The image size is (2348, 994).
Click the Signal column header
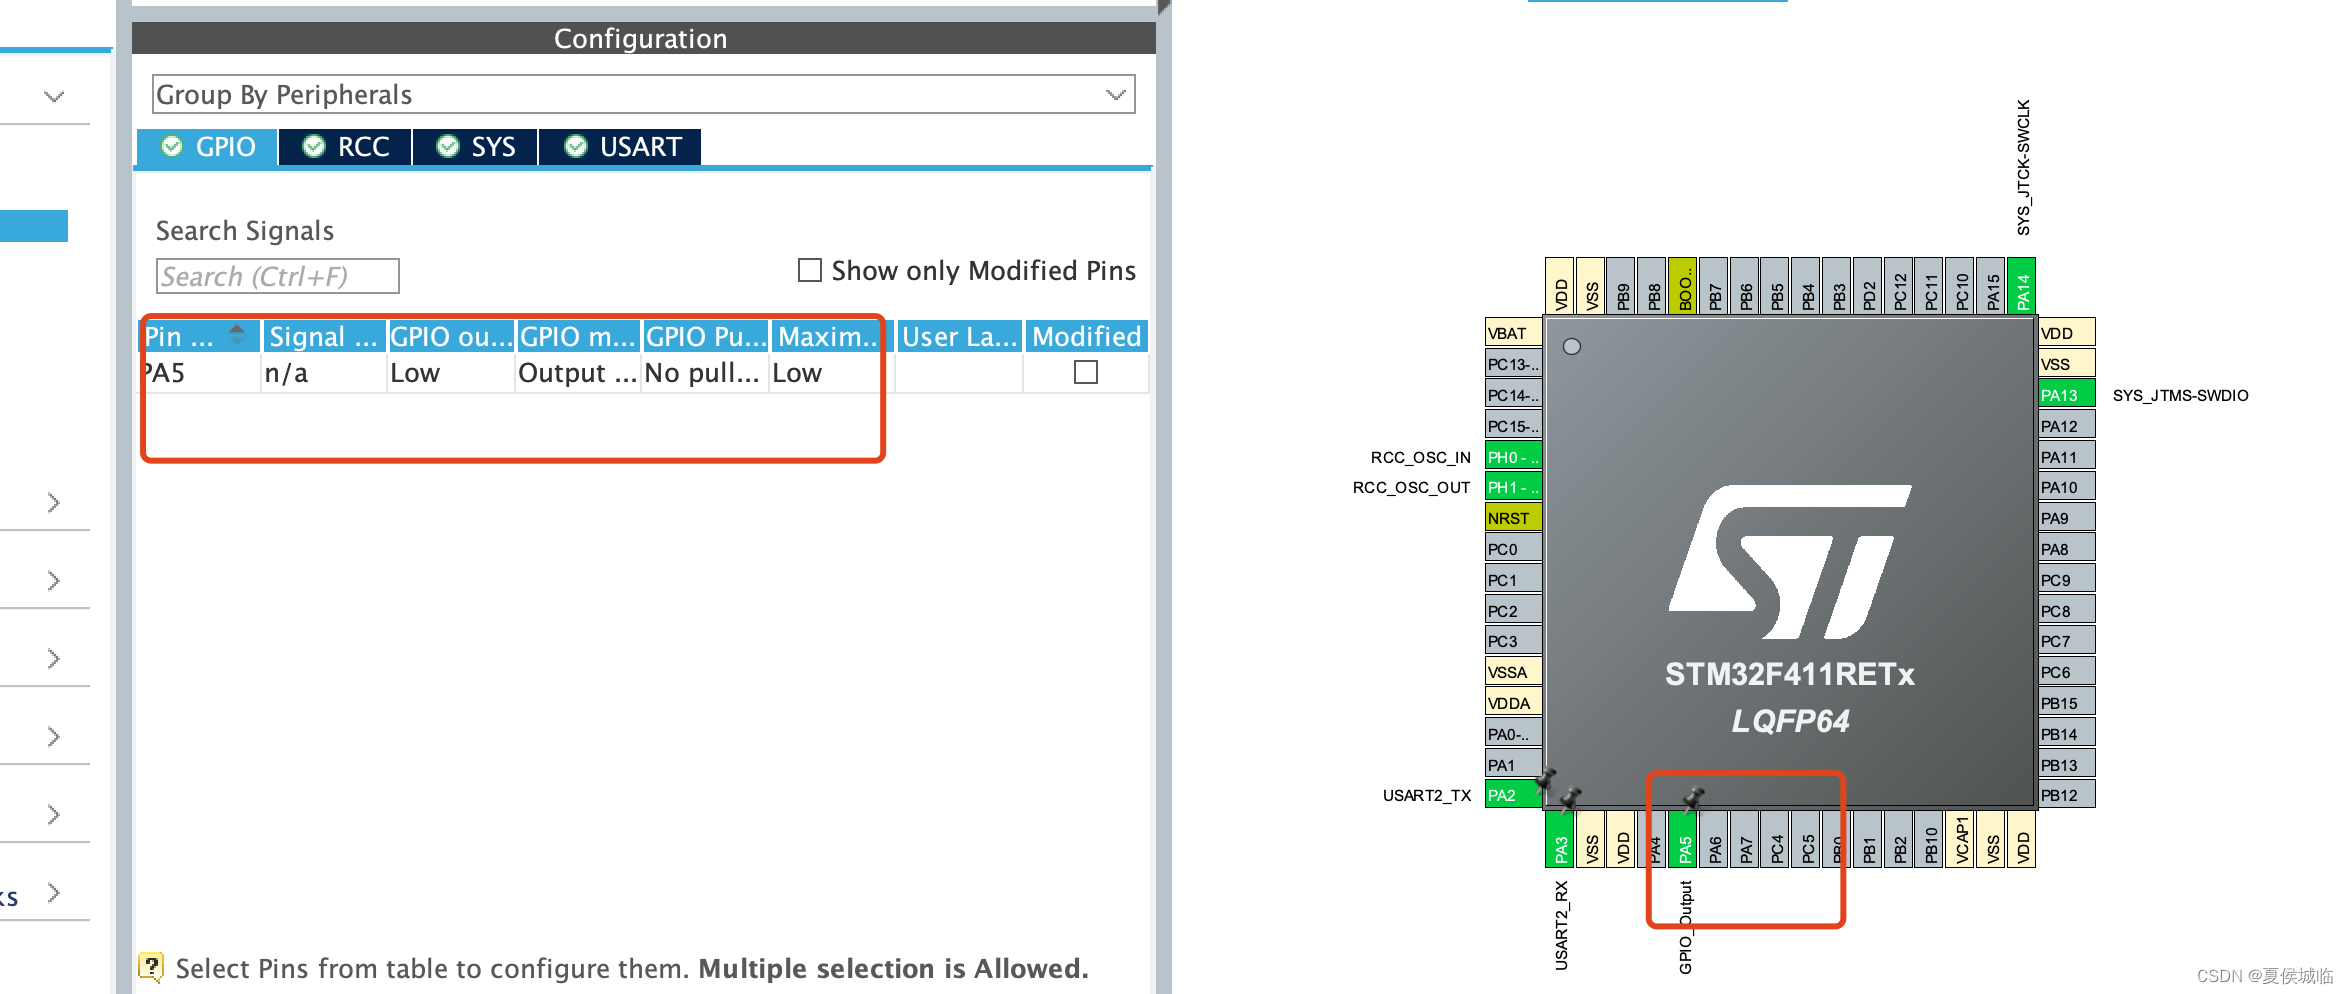tap(324, 336)
